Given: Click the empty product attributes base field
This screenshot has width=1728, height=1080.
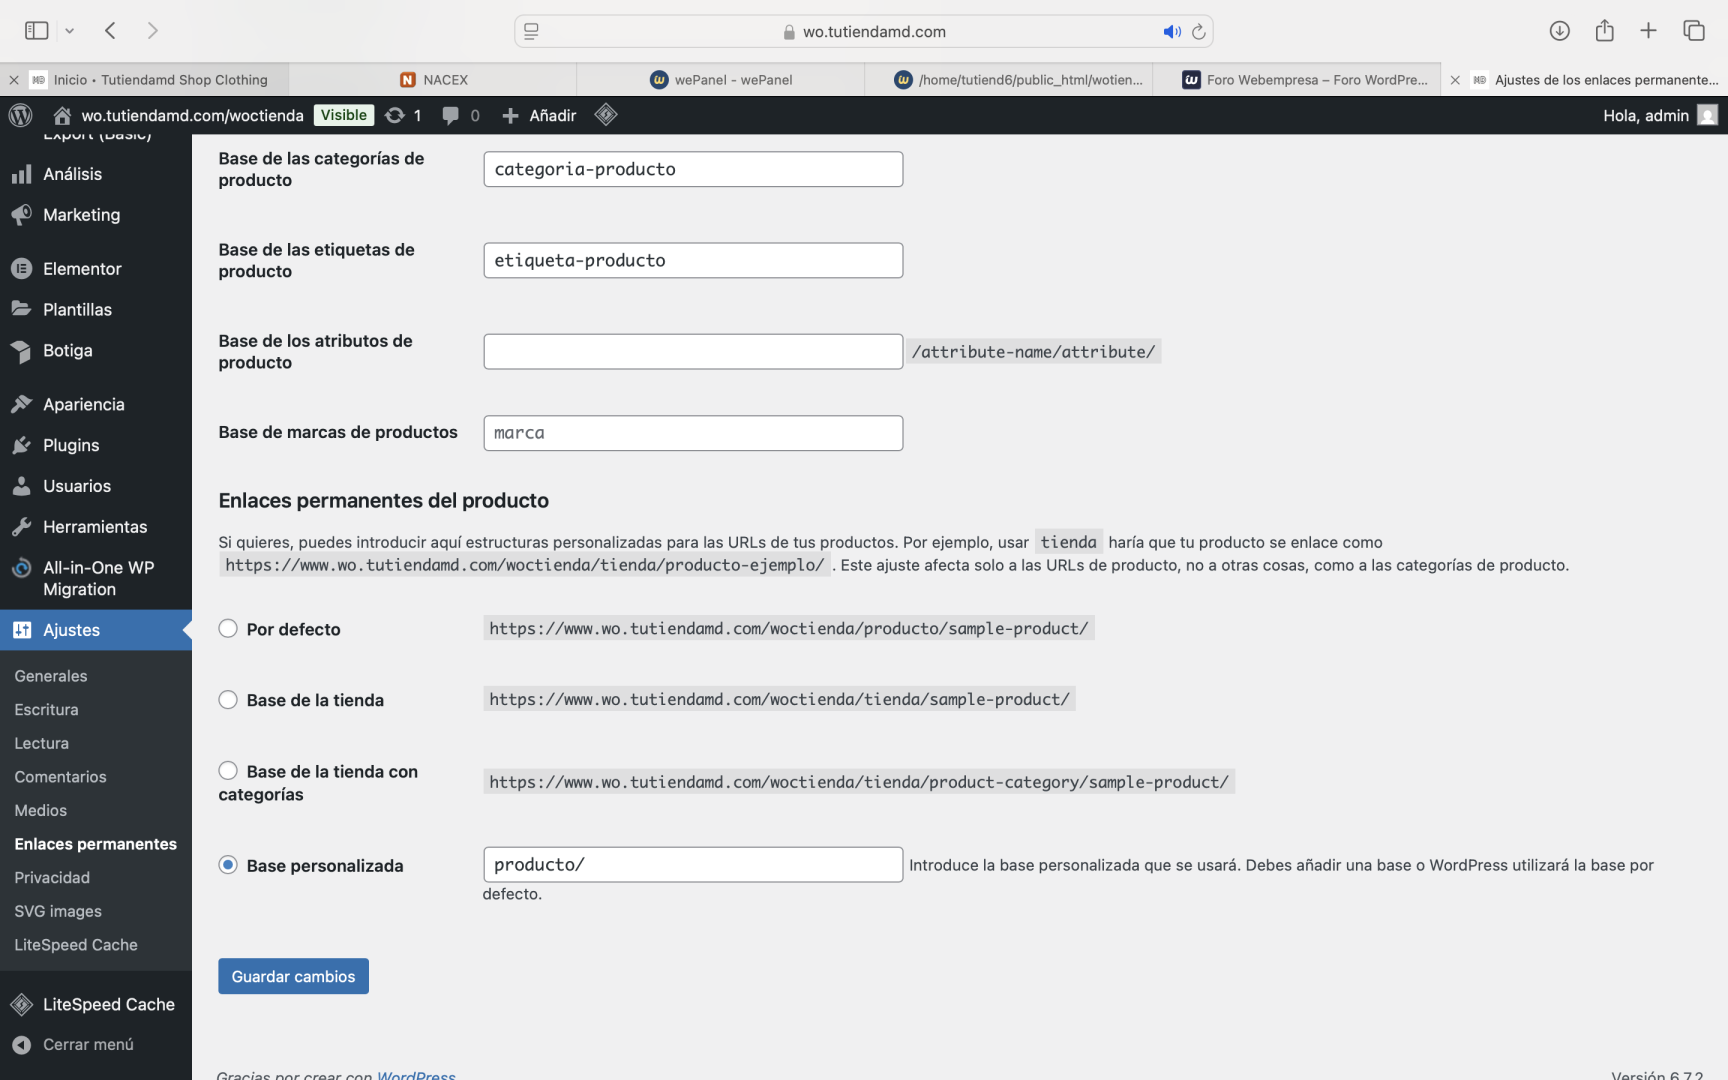Looking at the screenshot, I should [x=693, y=352].
